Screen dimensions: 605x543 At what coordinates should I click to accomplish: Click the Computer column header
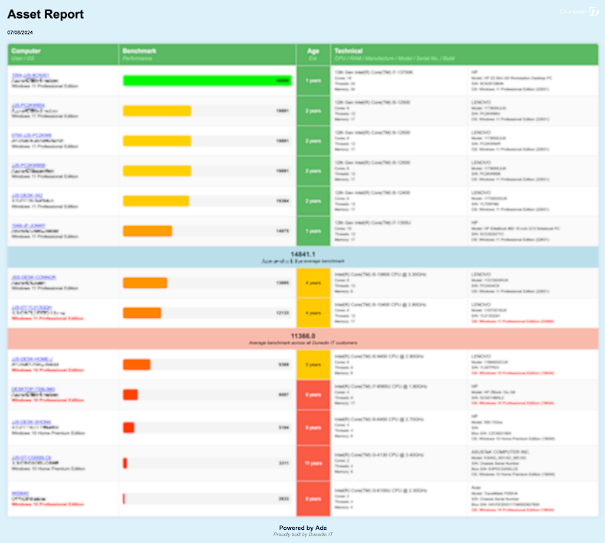[25, 50]
